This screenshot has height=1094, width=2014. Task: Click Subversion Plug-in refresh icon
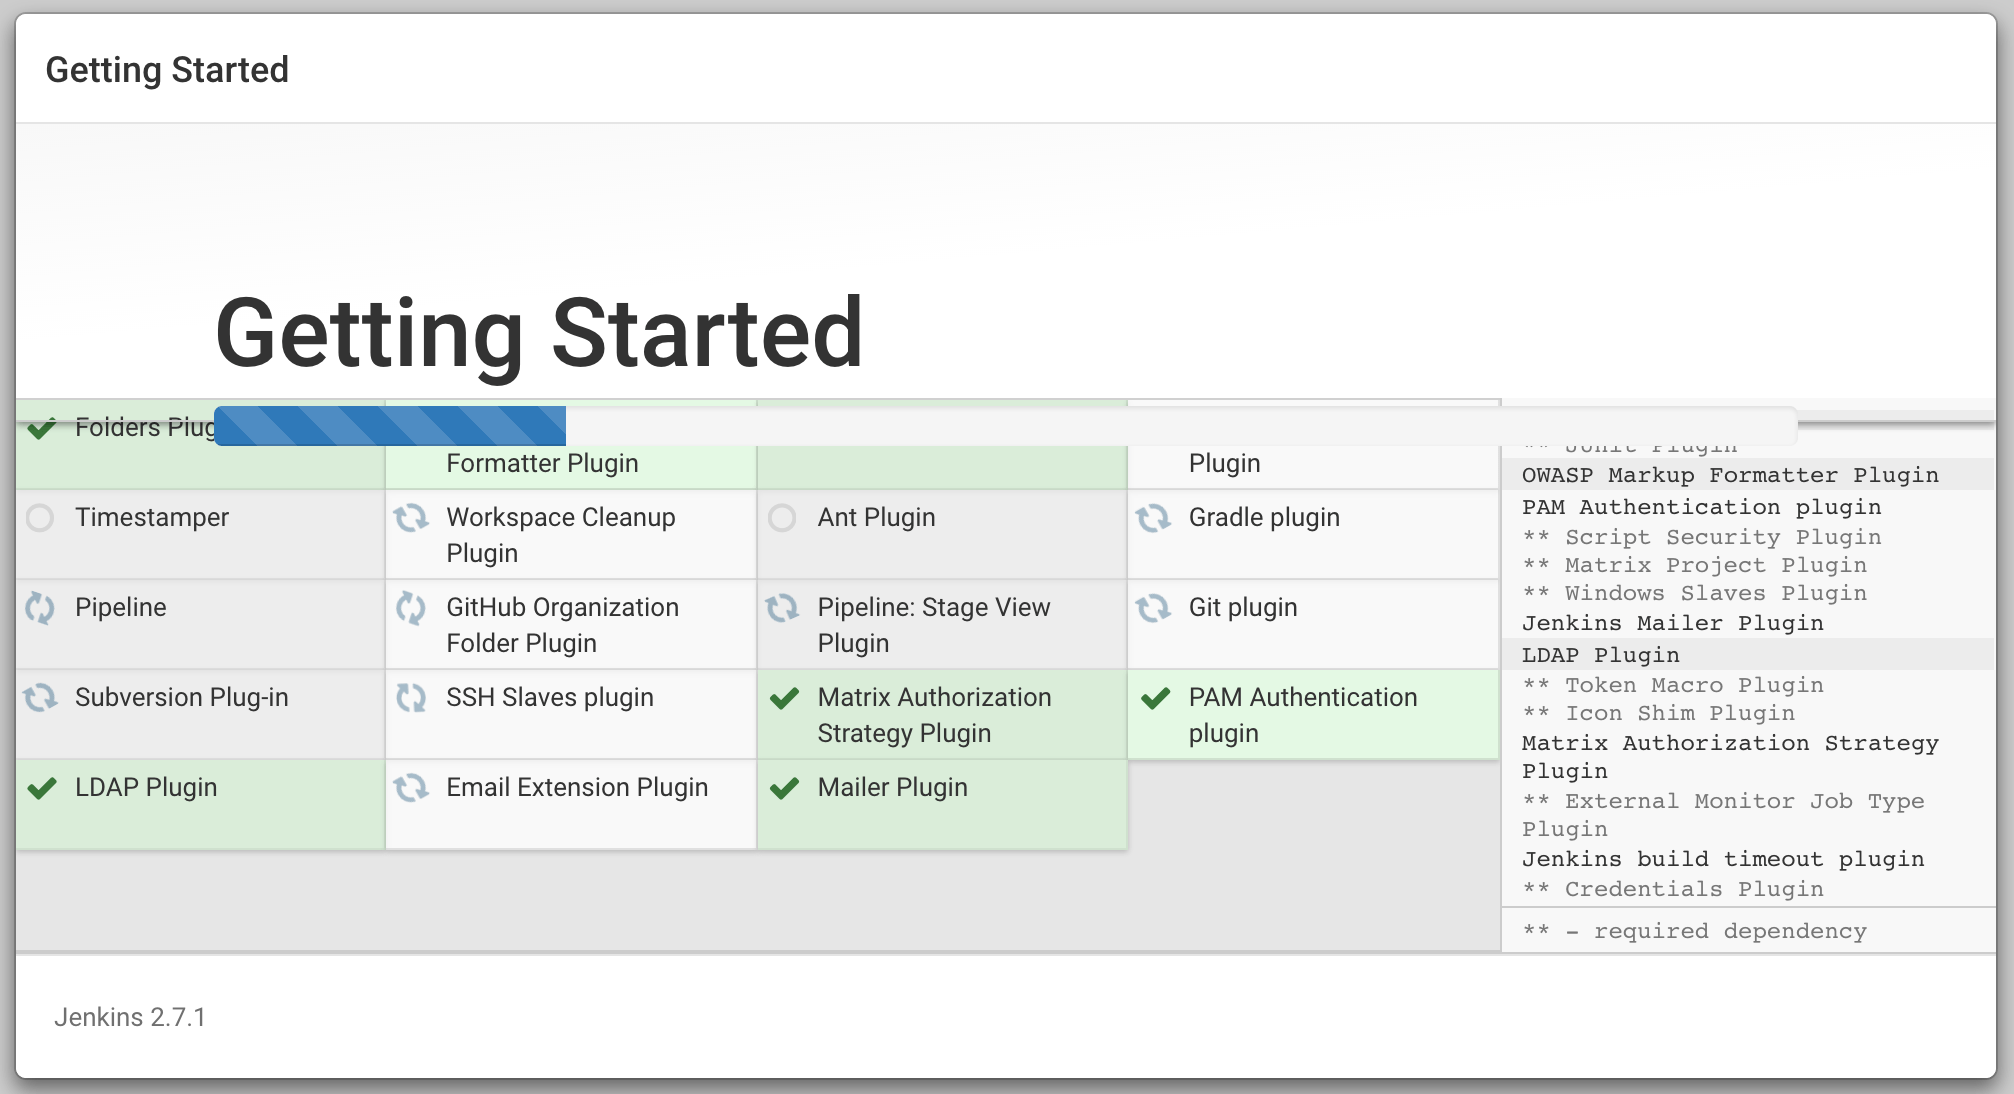click(40, 698)
